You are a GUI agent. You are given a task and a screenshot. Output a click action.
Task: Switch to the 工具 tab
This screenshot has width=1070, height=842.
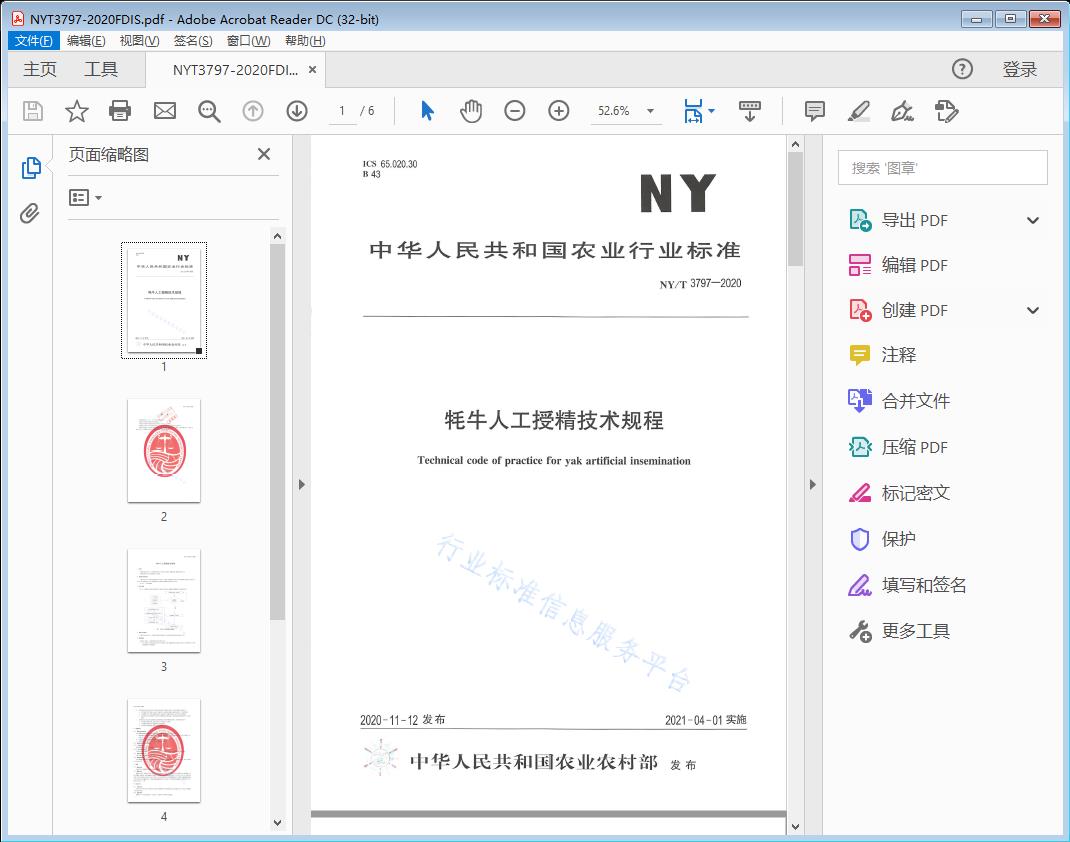point(100,69)
